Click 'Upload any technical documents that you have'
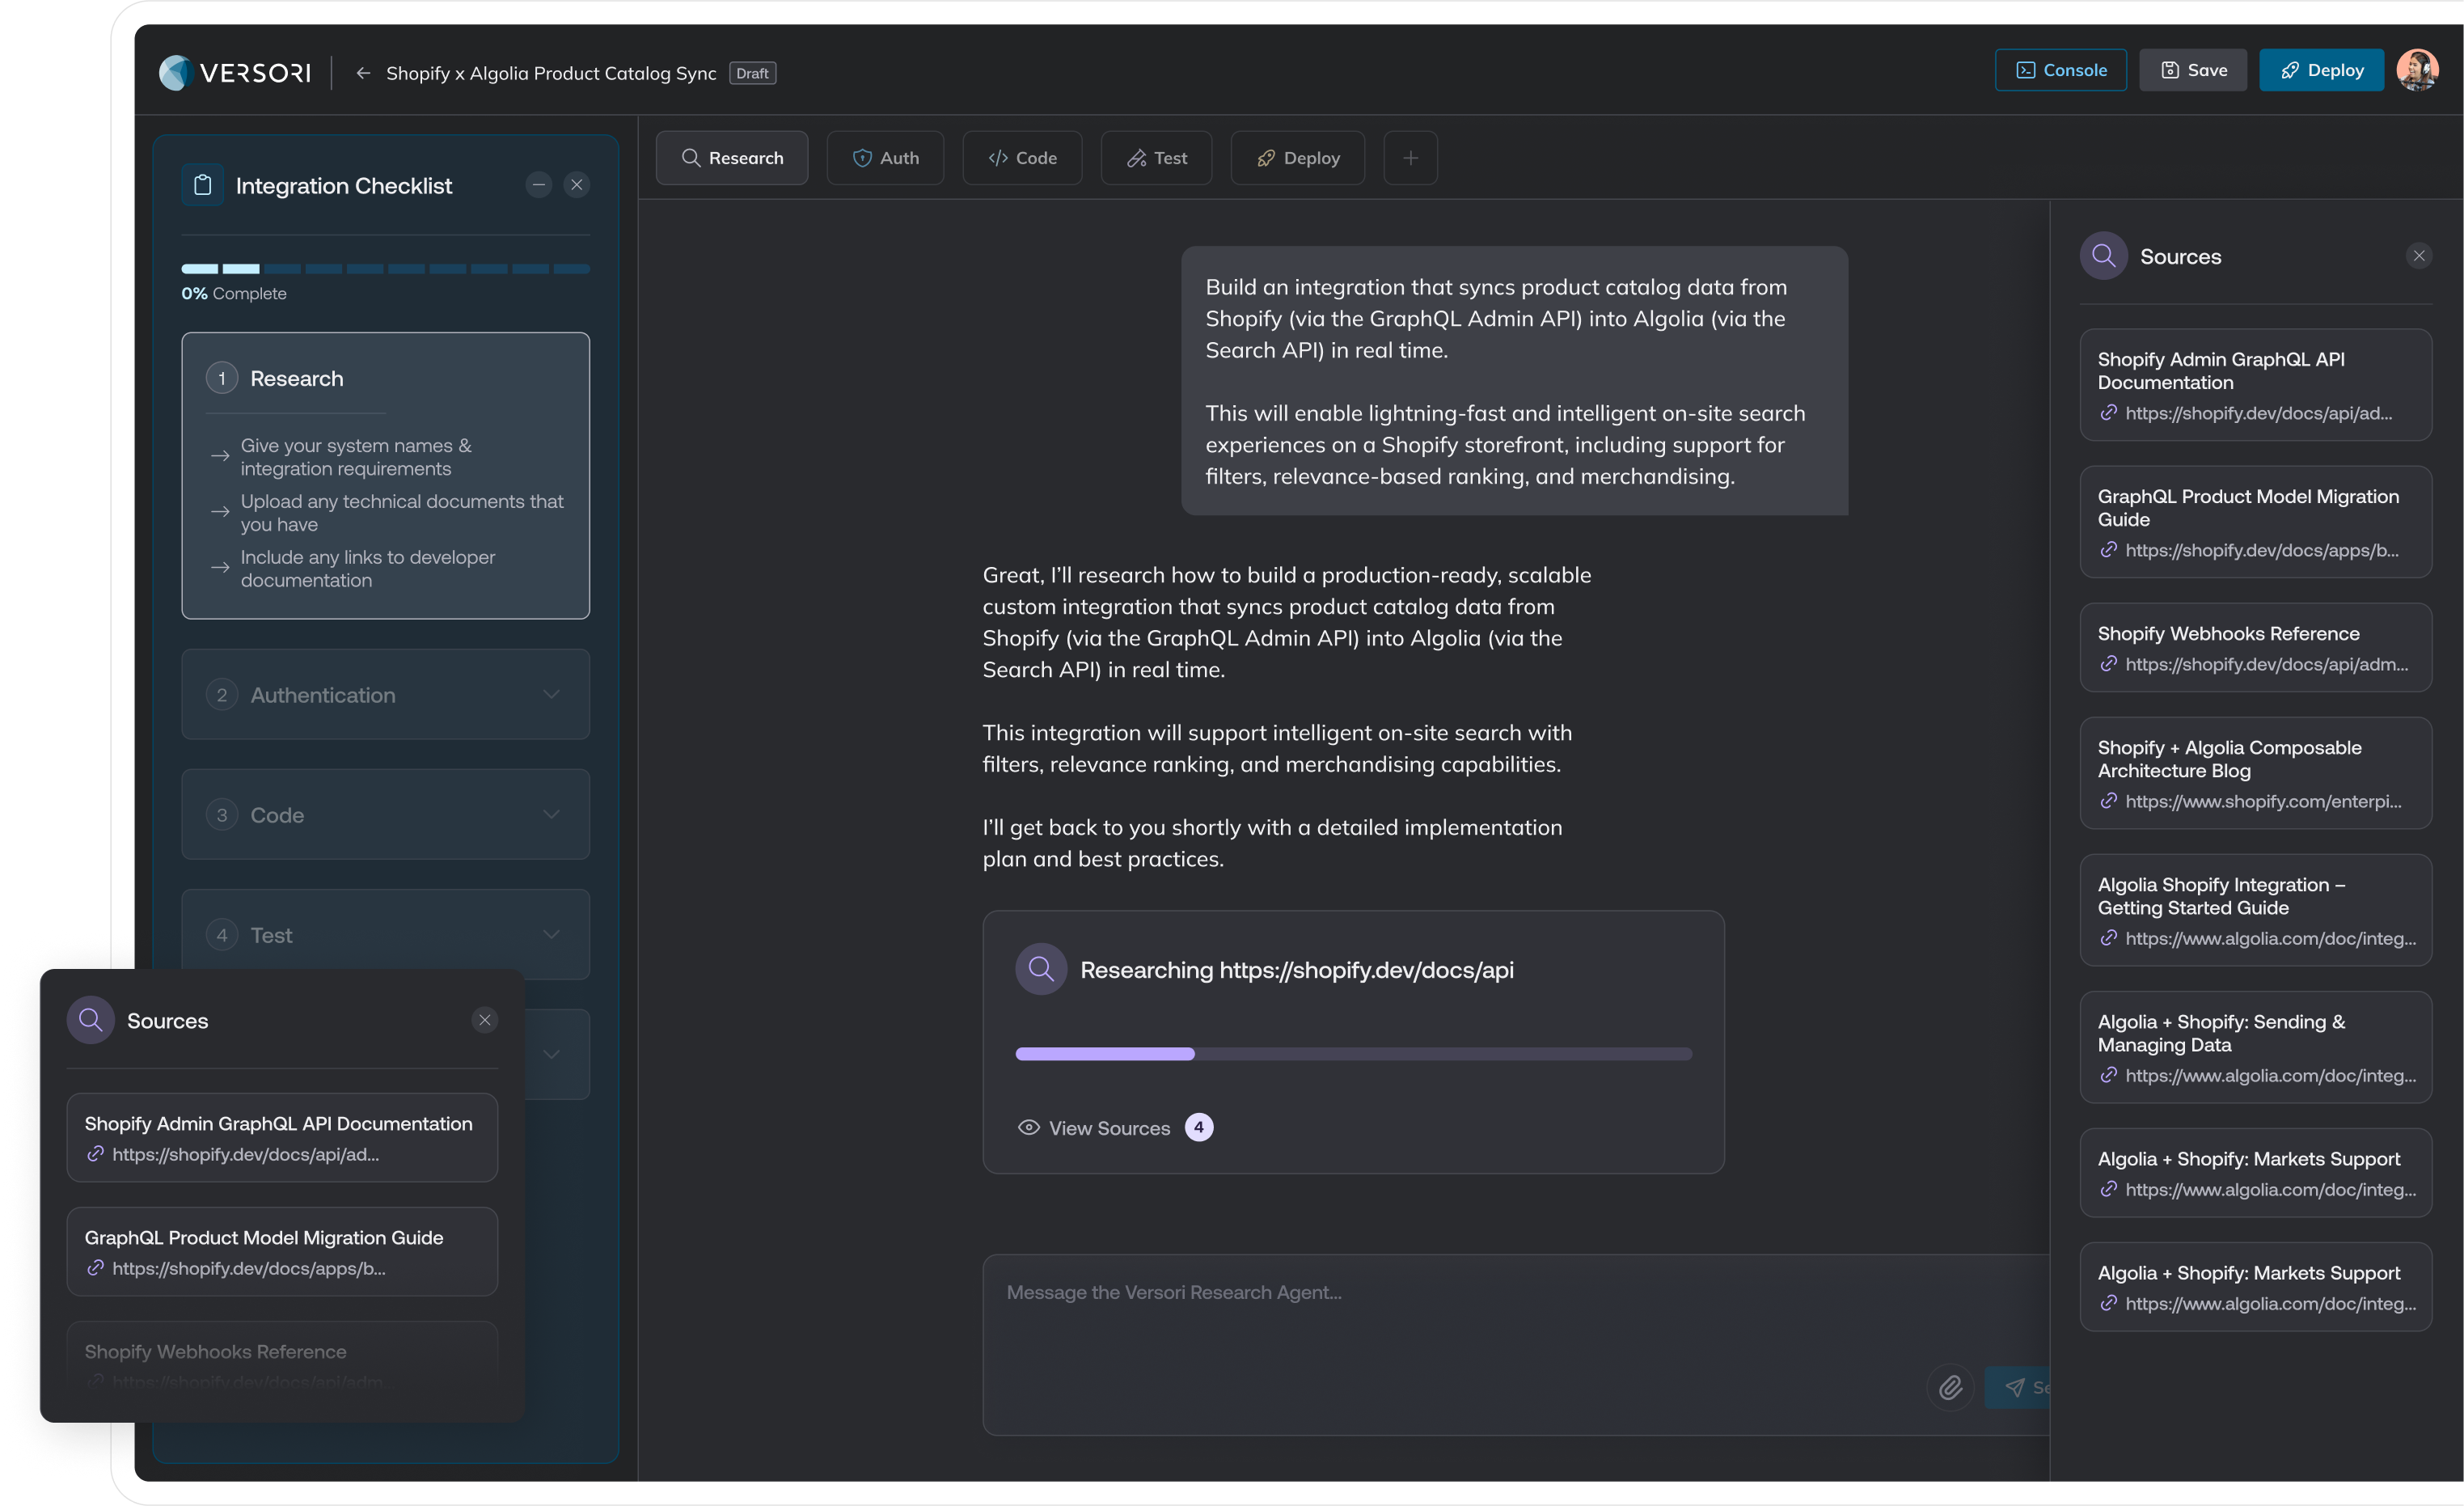Image resolution: width=2464 pixels, height=1506 pixels. [401, 513]
